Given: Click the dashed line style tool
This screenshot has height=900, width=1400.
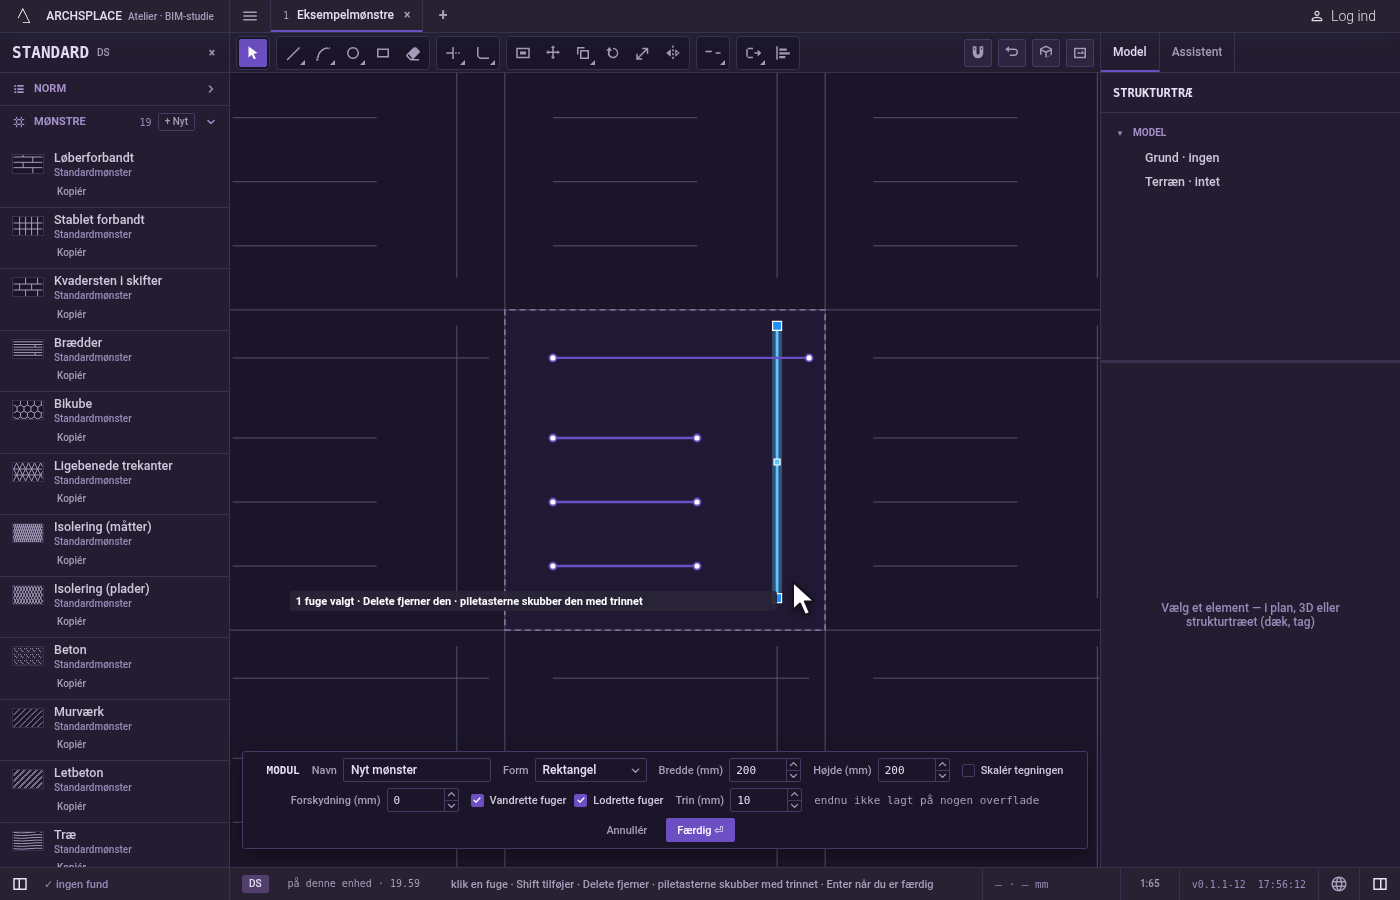Looking at the screenshot, I should point(713,53).
